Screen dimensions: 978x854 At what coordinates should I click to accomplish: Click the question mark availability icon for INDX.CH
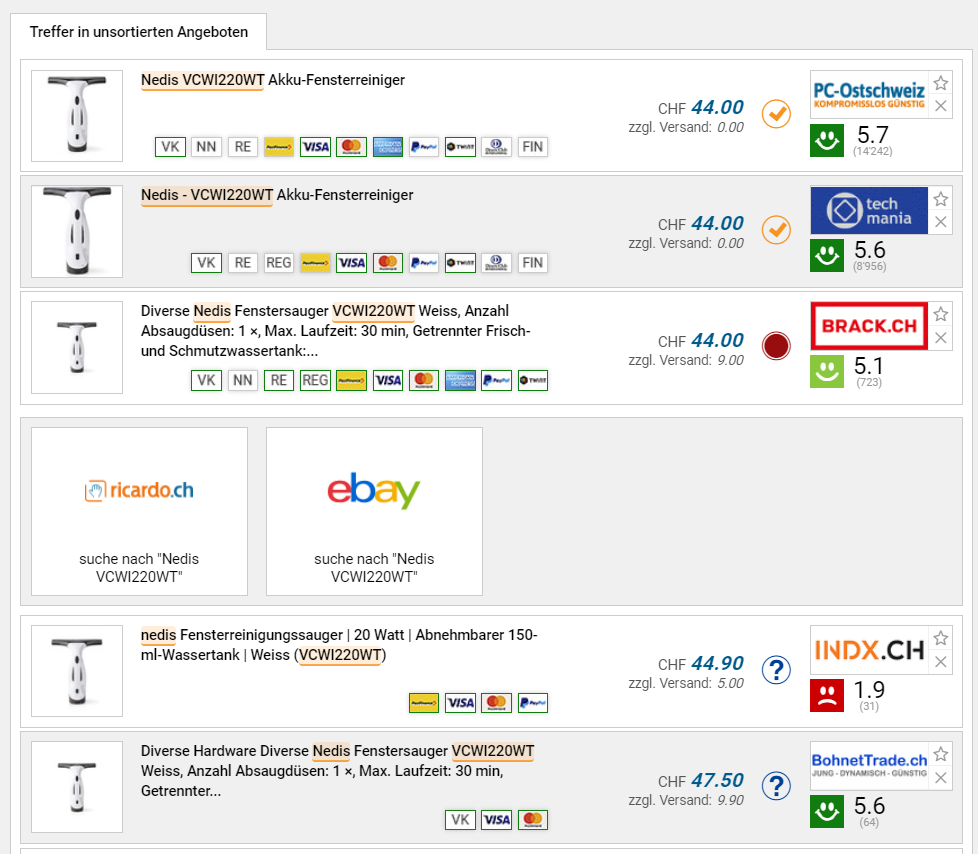click(776, 670)
